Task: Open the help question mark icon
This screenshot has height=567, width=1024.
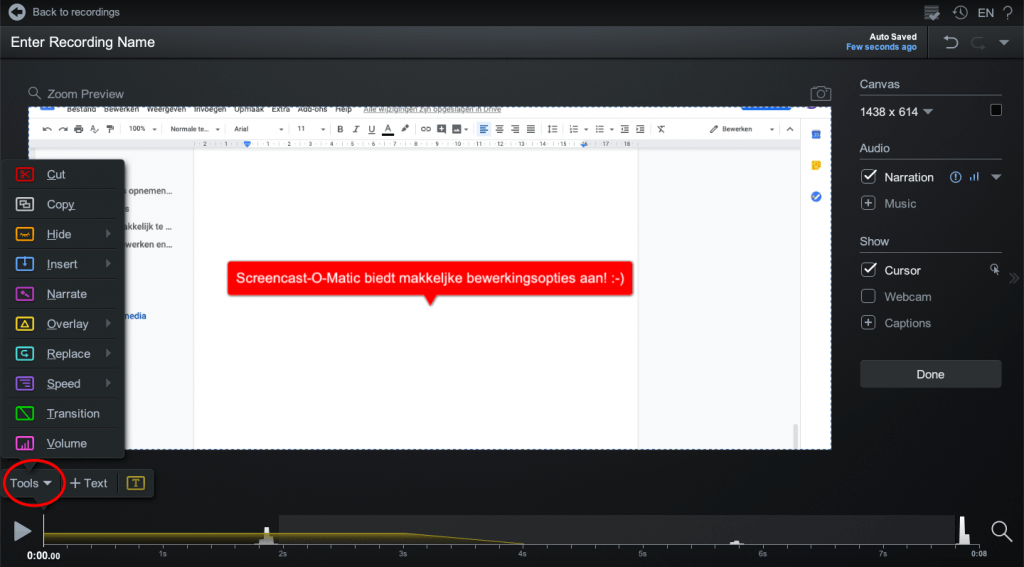Action: click(1008, 12)
